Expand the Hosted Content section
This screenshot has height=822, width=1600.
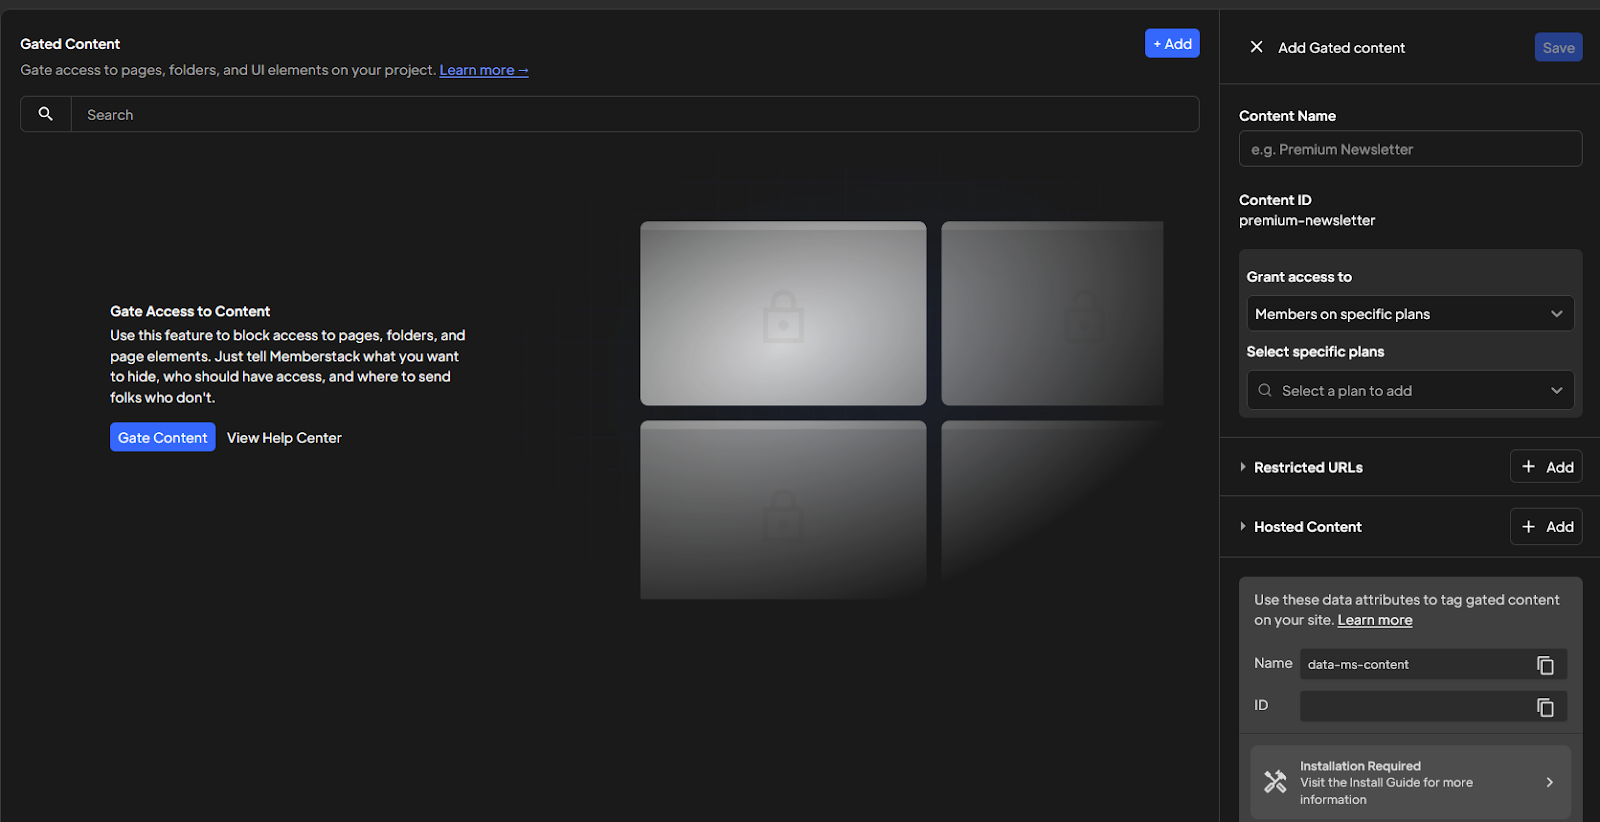click(1243, 526)
